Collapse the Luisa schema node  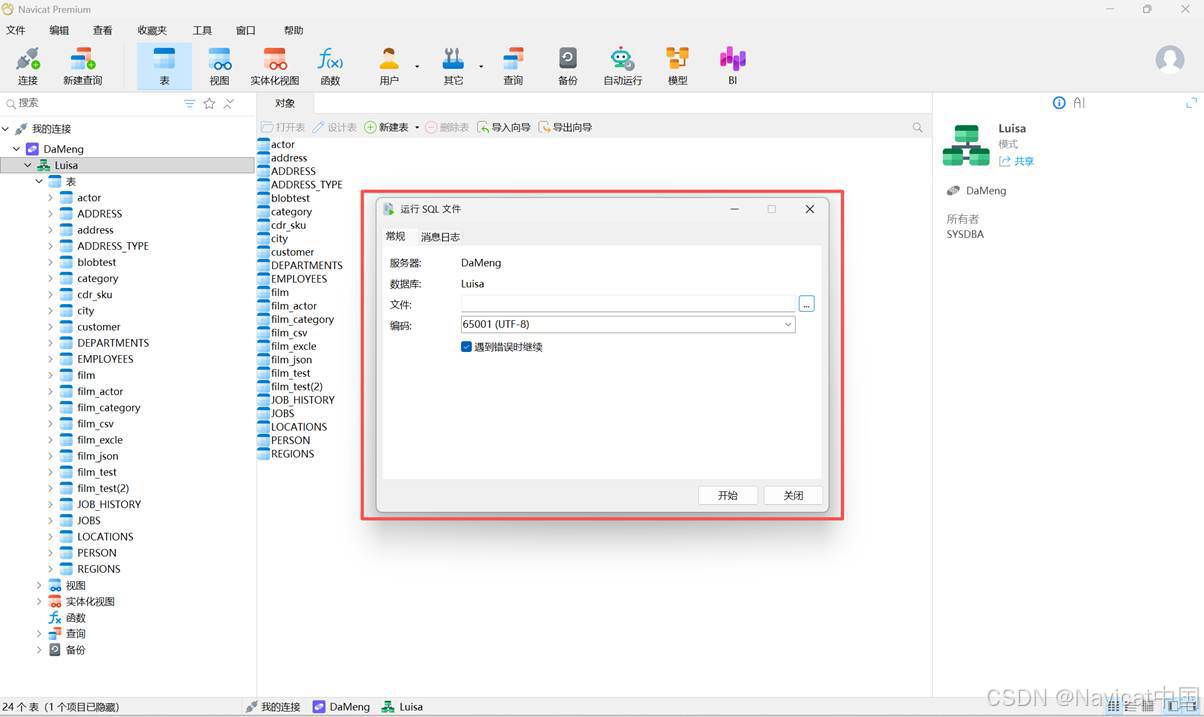point(28,165)
